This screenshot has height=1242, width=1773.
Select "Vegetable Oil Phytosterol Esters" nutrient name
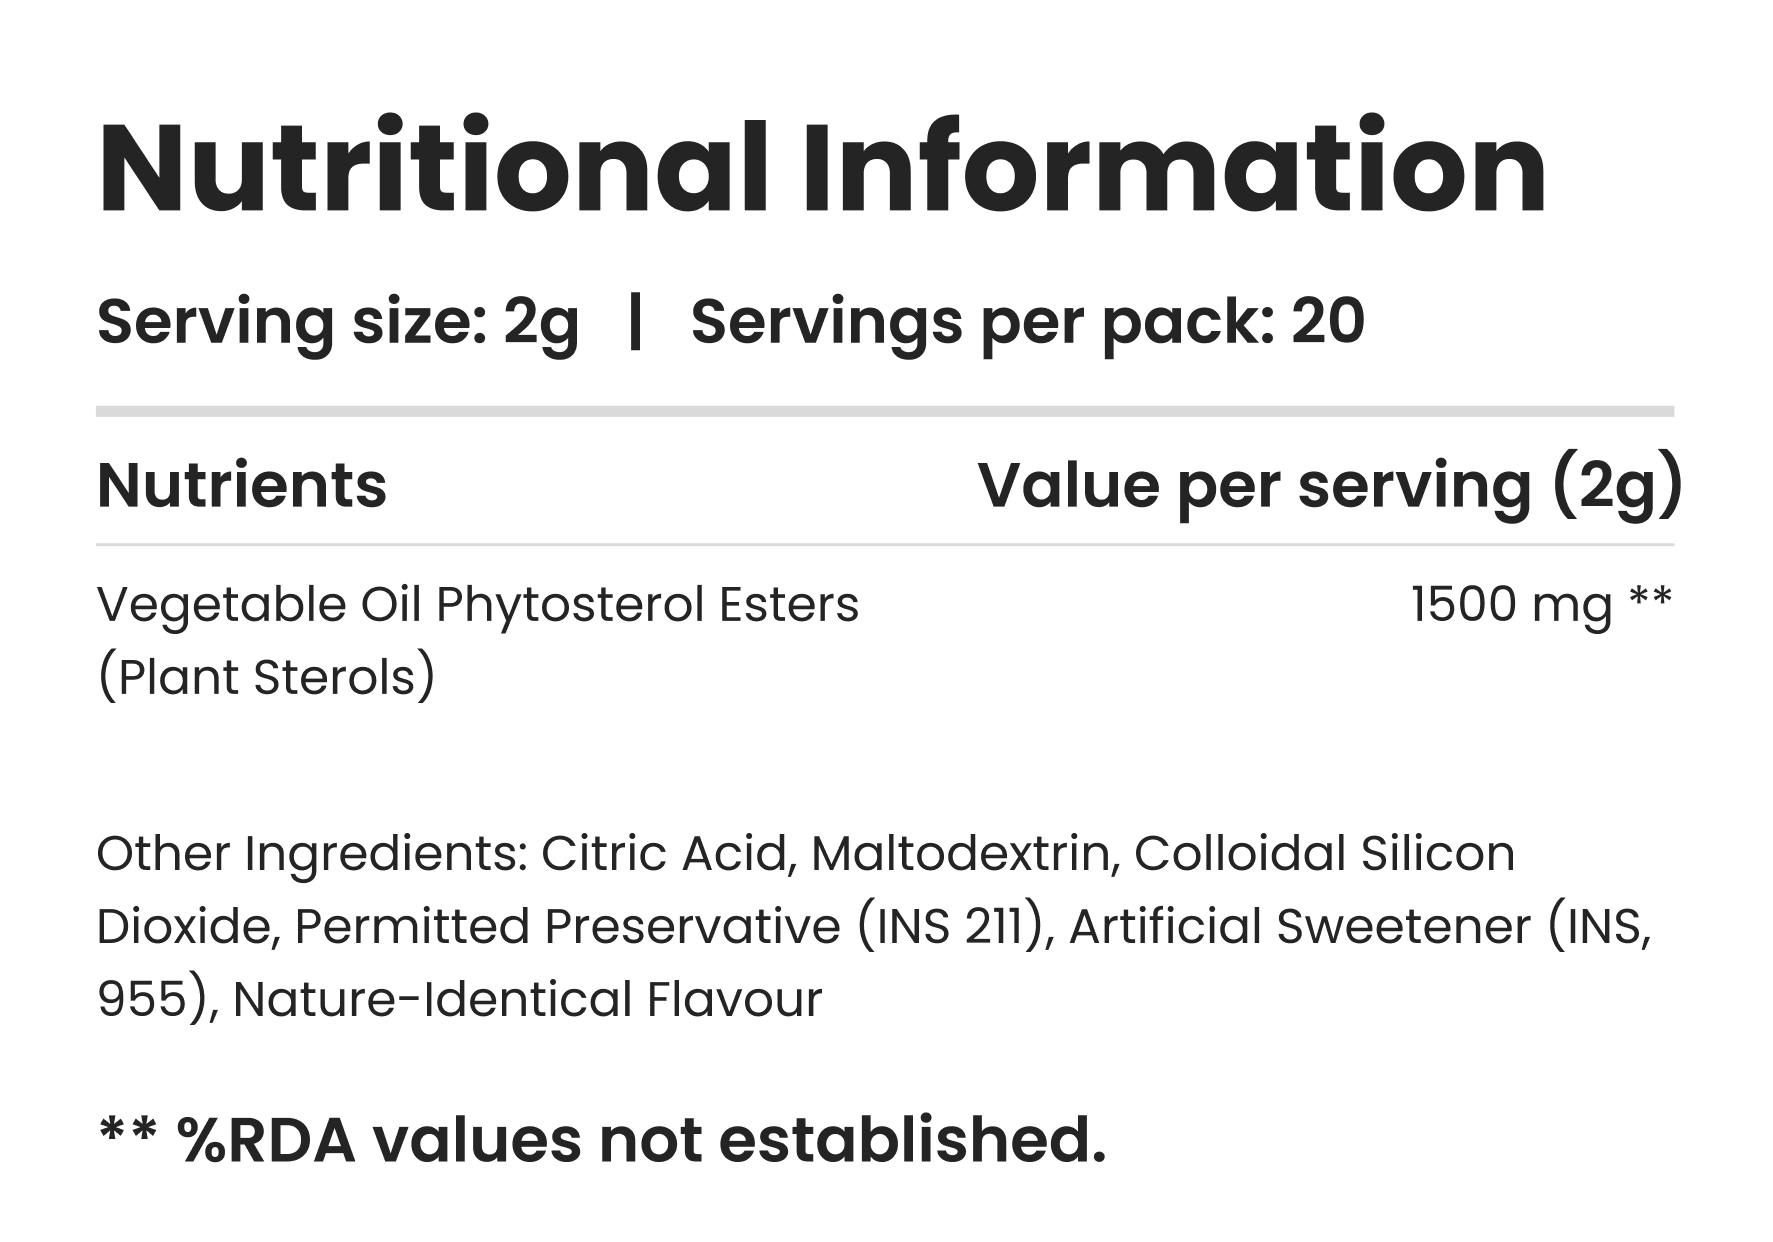click(478, 605)
